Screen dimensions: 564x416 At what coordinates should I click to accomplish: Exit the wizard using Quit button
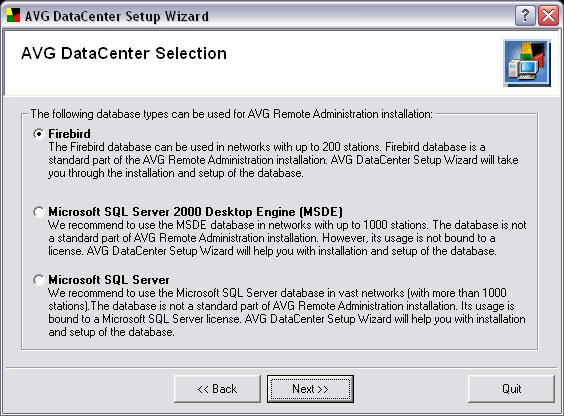[x=511, y=389]
